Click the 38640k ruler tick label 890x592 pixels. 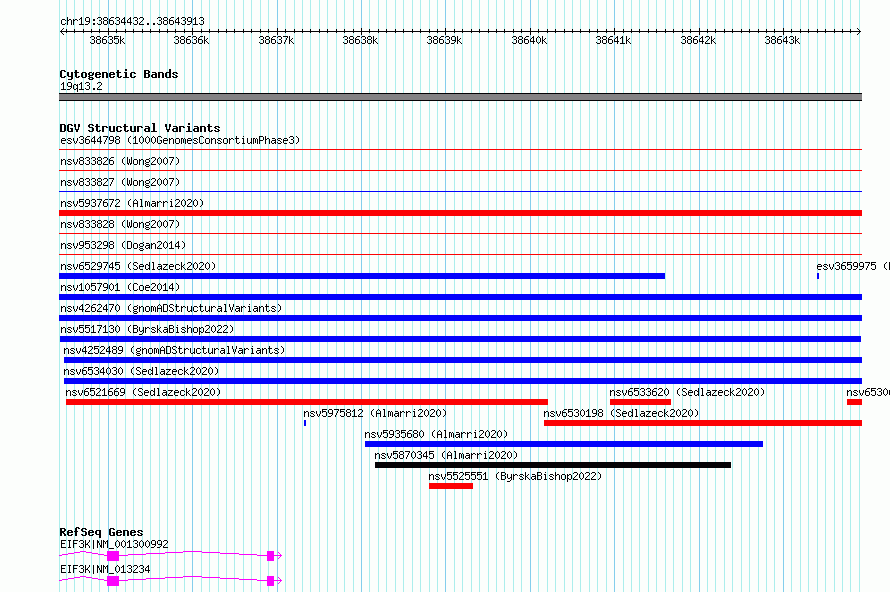[x=529, y=40]
